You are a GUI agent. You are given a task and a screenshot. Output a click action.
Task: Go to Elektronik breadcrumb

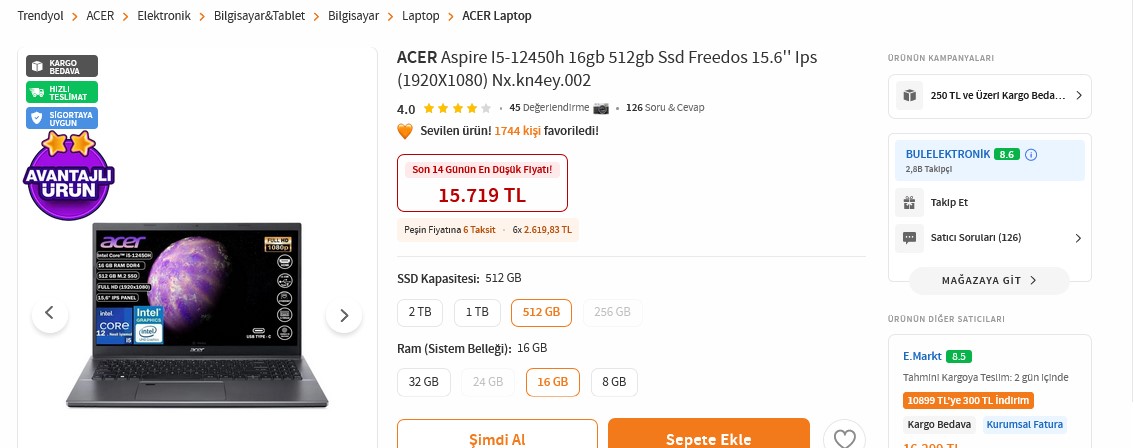[x=164, y=16]
